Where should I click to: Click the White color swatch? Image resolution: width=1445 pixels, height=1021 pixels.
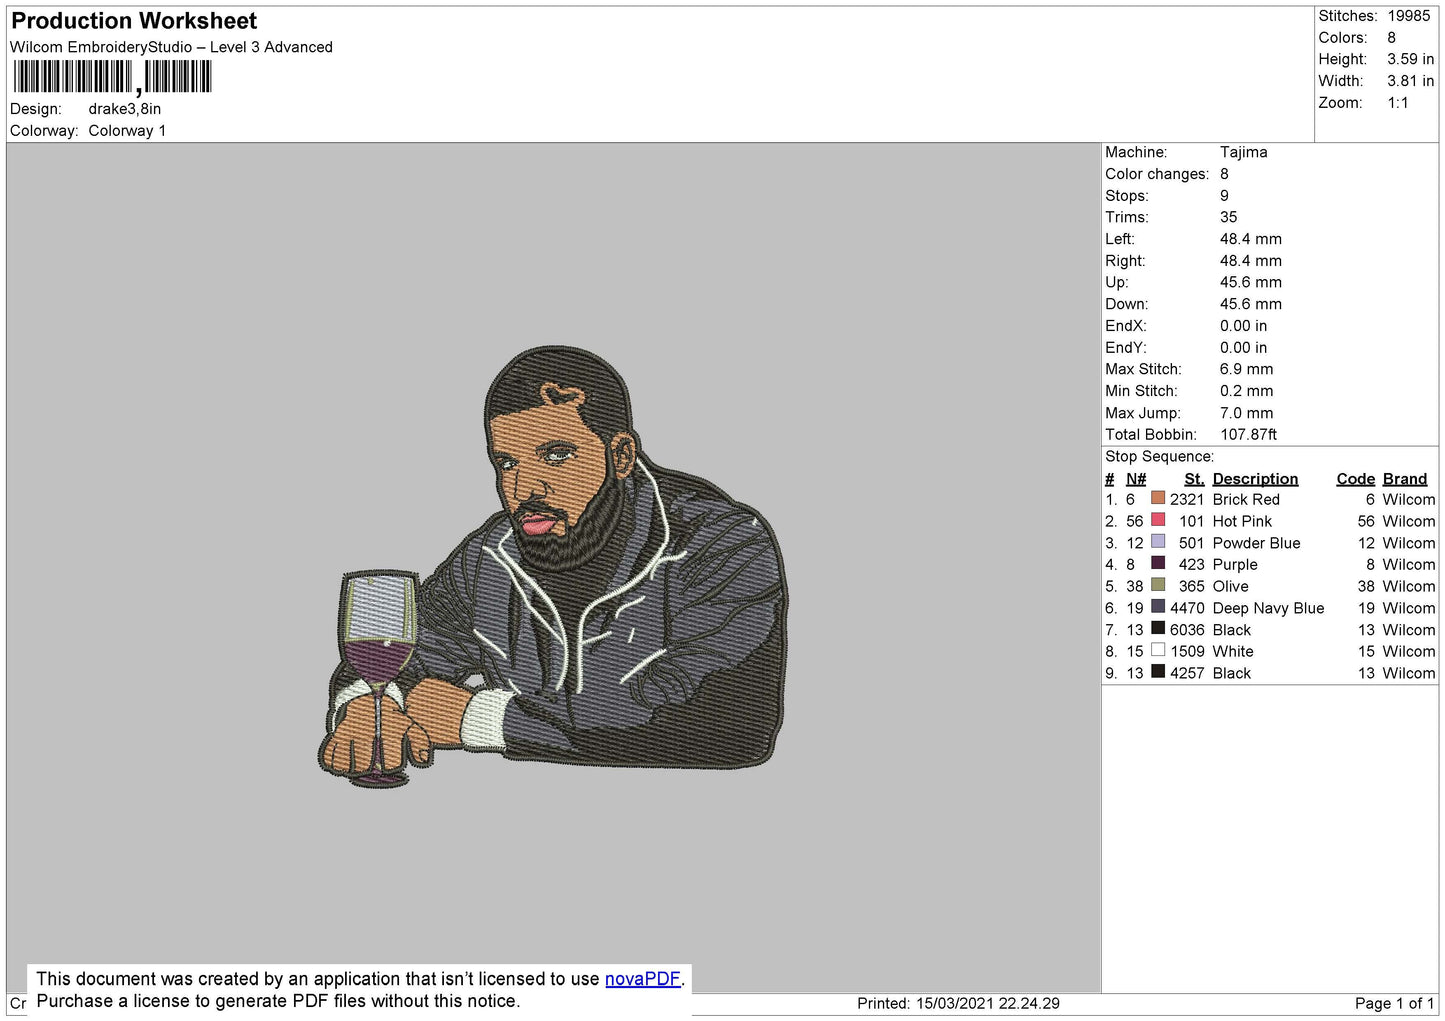1158,650
